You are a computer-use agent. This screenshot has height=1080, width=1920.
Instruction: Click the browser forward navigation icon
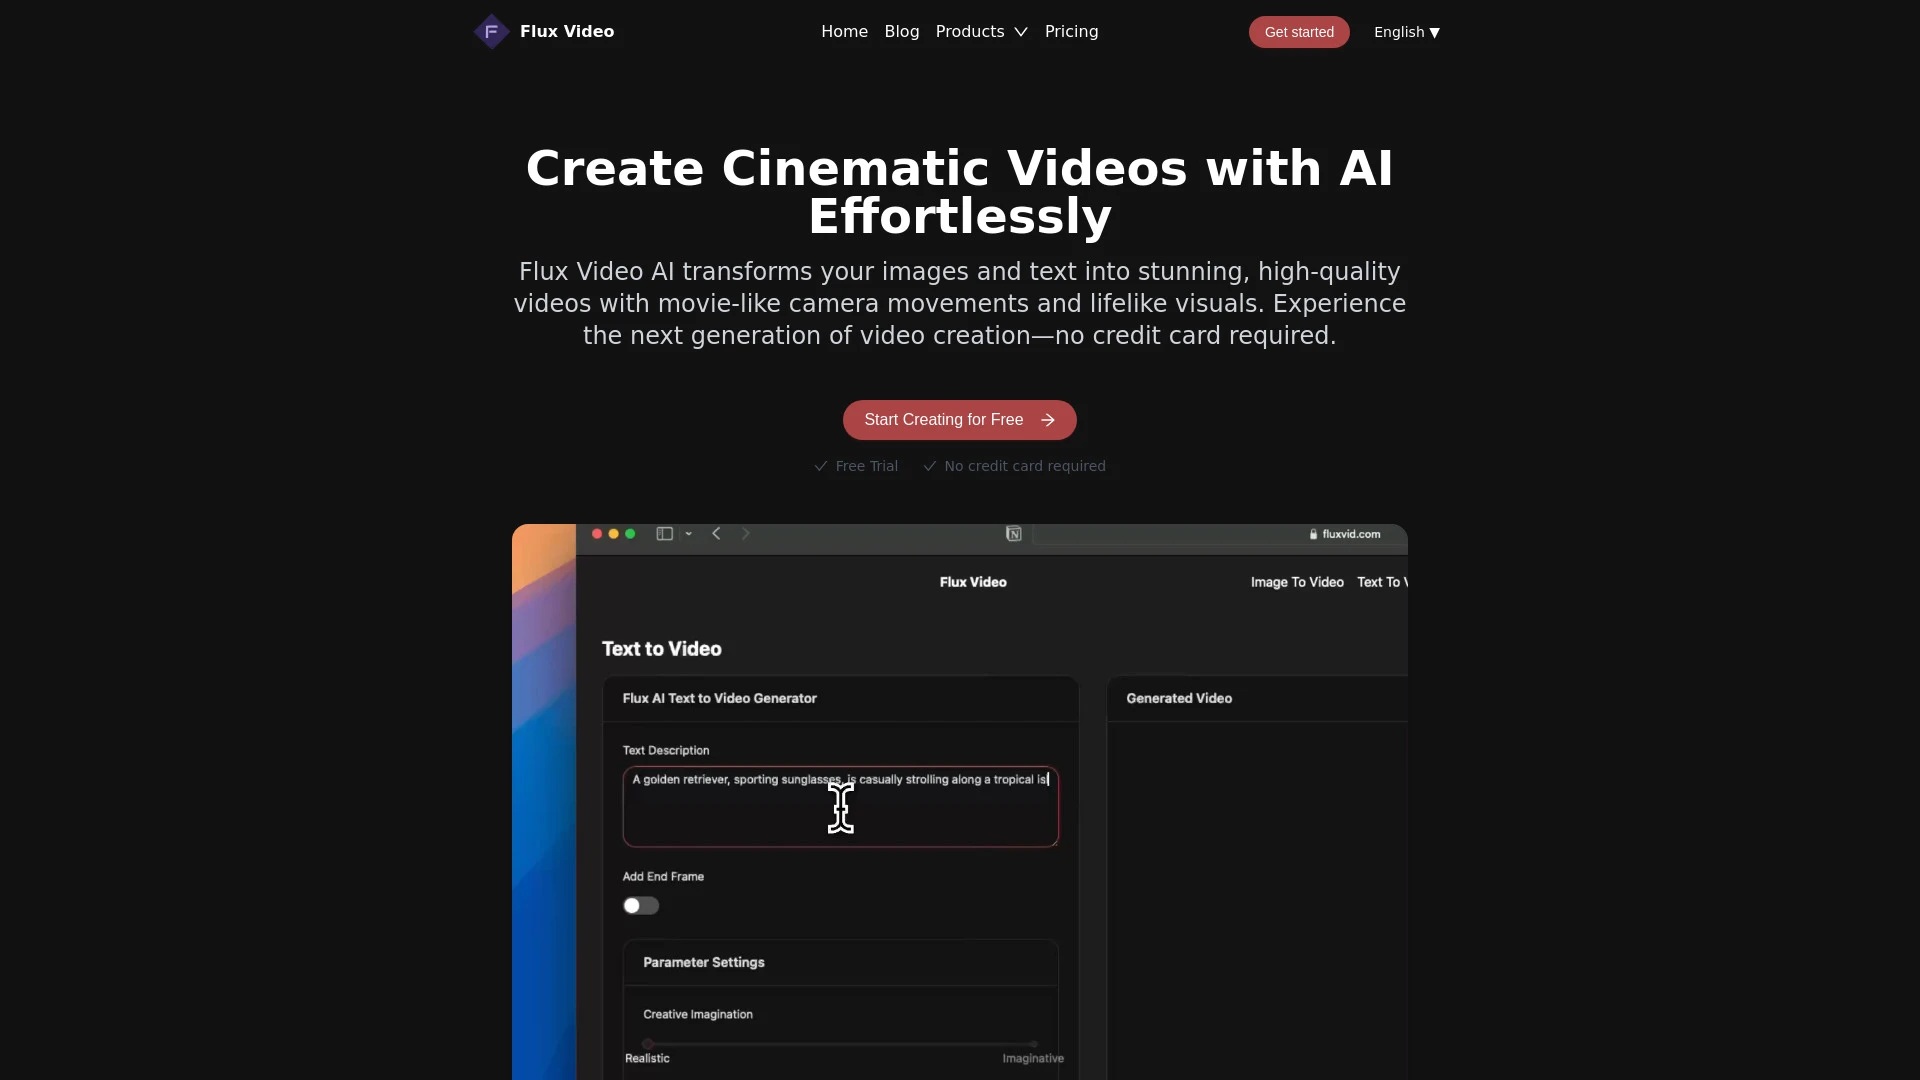click(745, 533)
